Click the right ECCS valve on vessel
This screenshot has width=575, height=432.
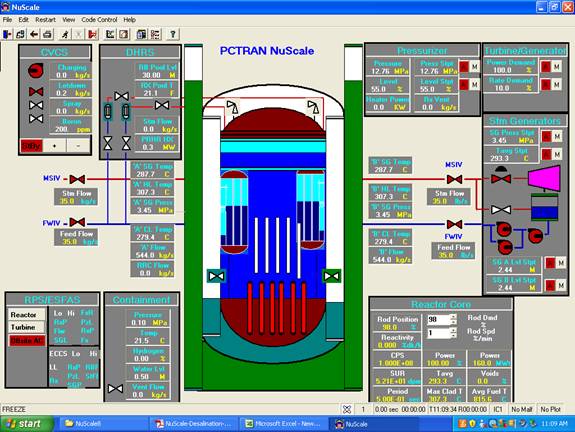332,276
